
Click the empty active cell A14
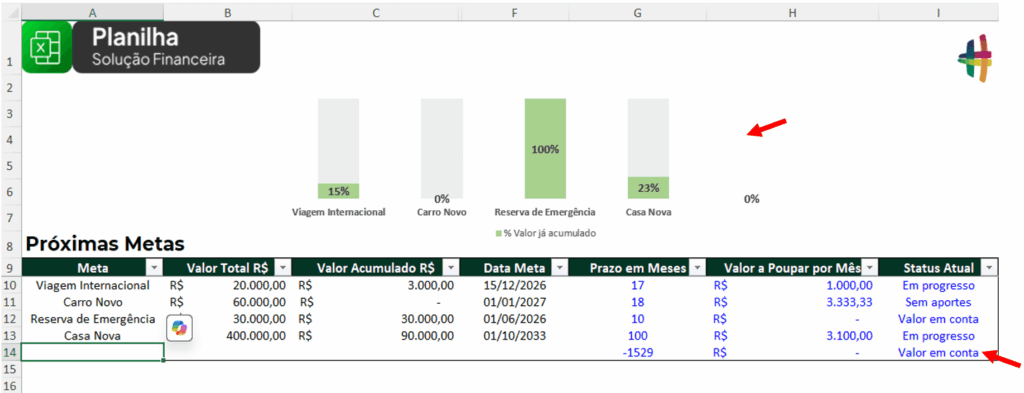click(92, 353)
